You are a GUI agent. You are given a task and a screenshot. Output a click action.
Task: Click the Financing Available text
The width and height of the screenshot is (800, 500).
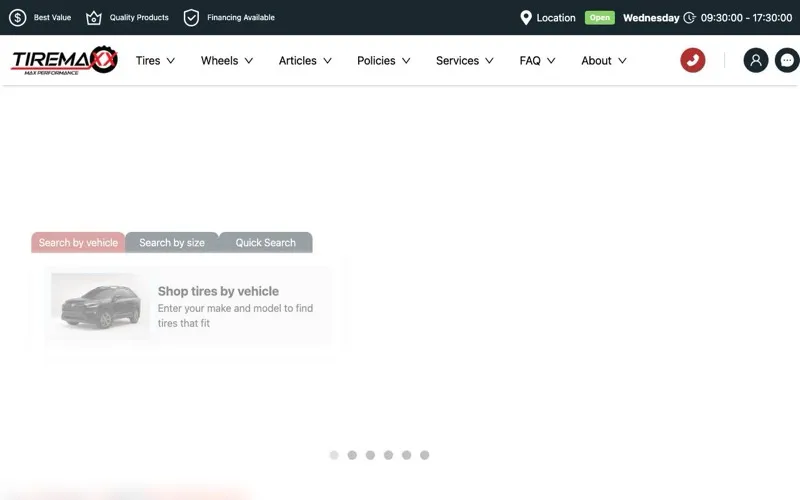tap(241, 17)
